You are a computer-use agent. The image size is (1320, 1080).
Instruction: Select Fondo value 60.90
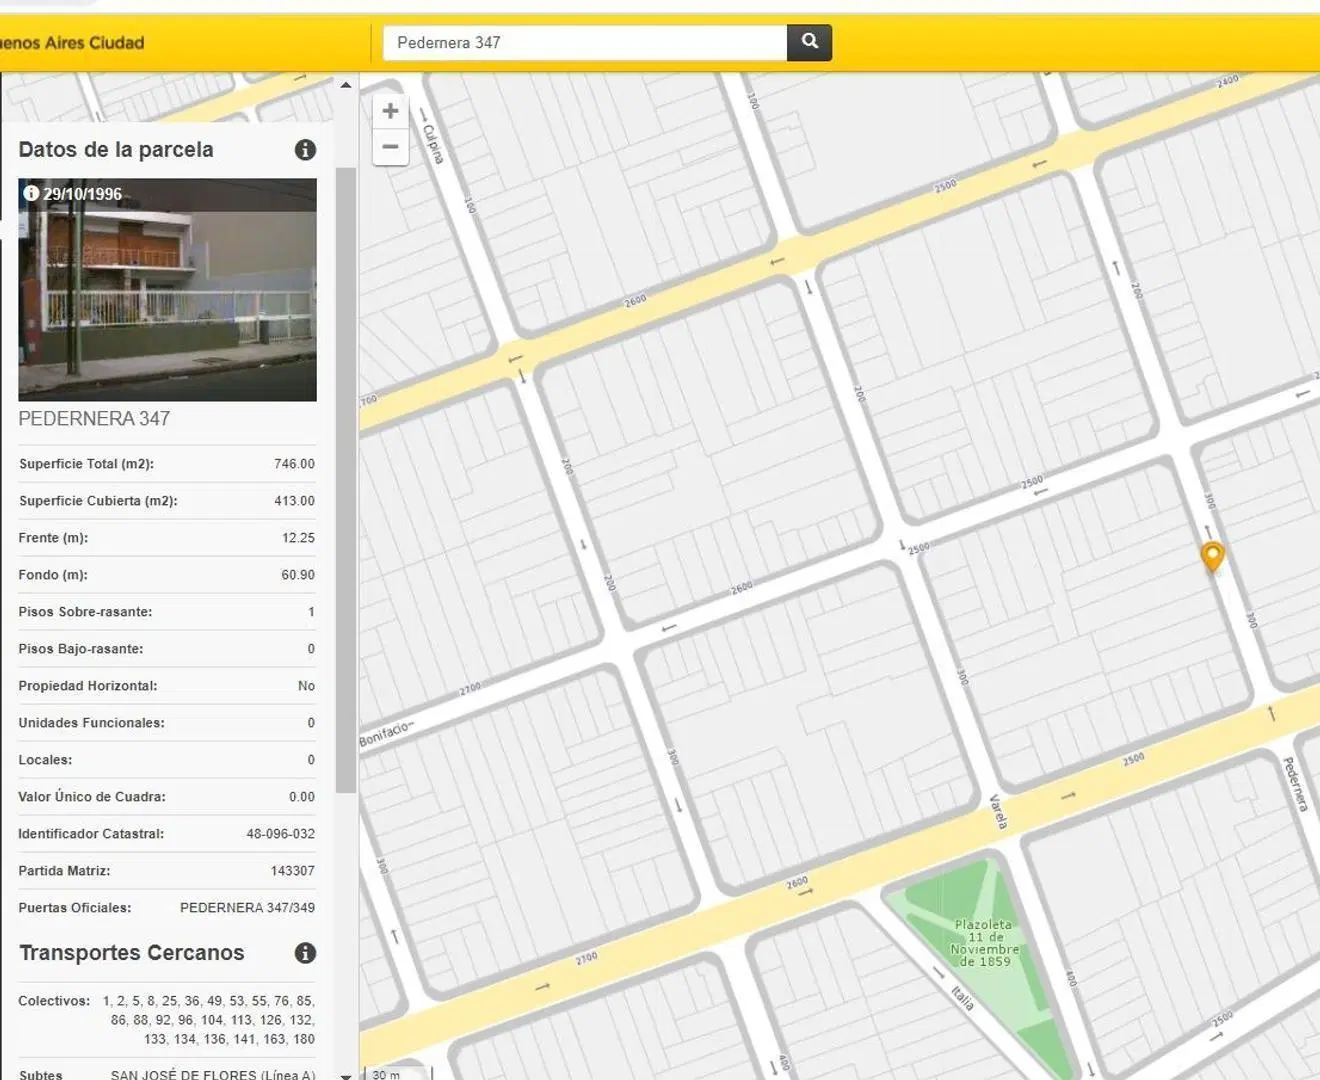[298, 575]
